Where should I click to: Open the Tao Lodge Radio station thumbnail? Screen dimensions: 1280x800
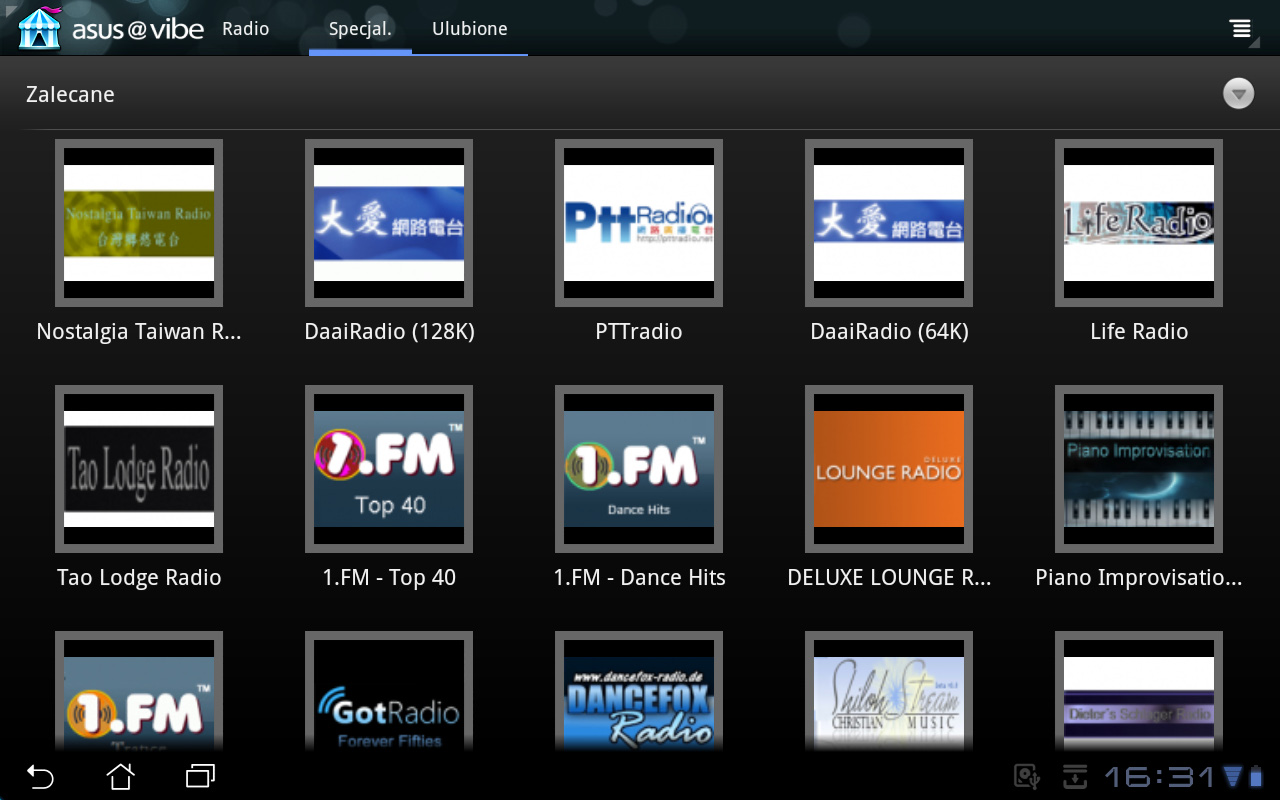pos(139,469)
